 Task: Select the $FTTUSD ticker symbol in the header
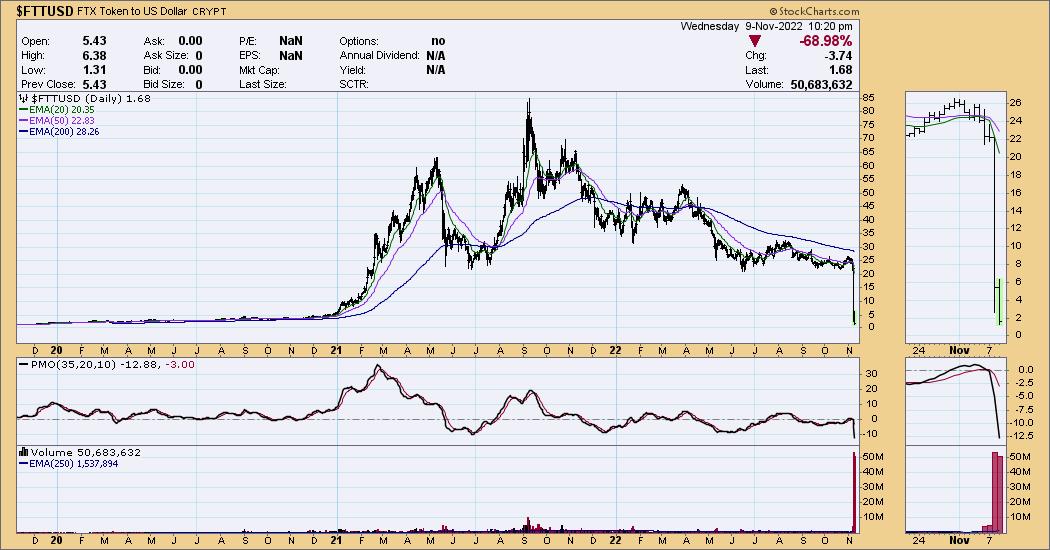[x=45, y=11]
